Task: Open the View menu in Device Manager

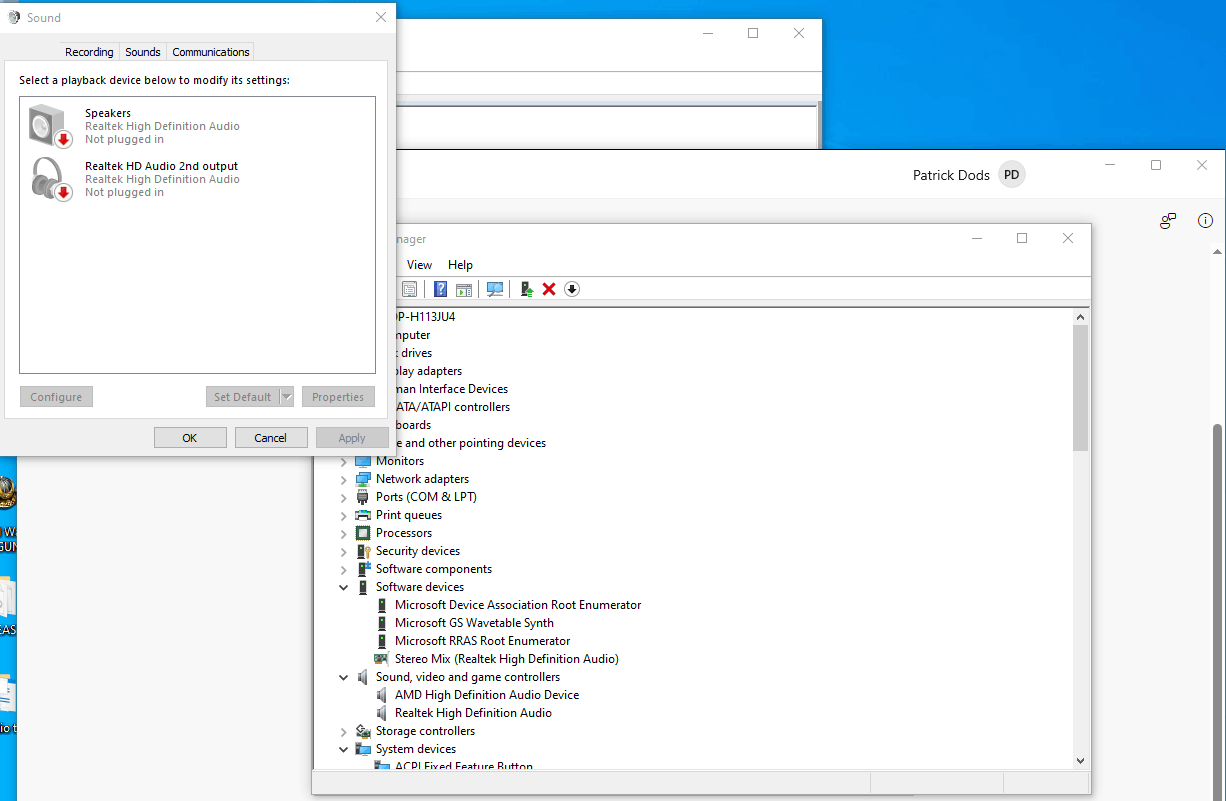Action: 420,265
